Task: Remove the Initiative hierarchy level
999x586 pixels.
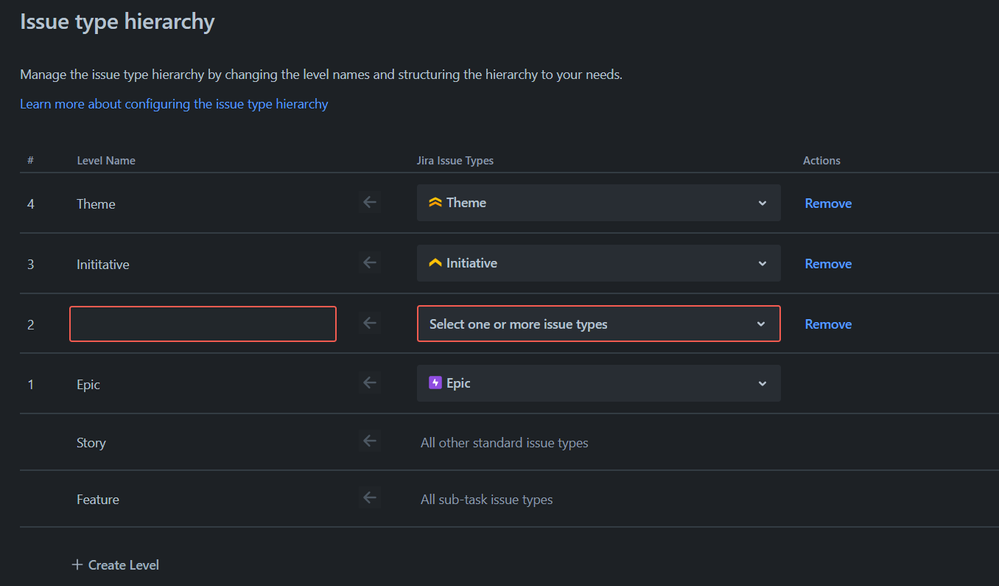Action: click(828, 264)
